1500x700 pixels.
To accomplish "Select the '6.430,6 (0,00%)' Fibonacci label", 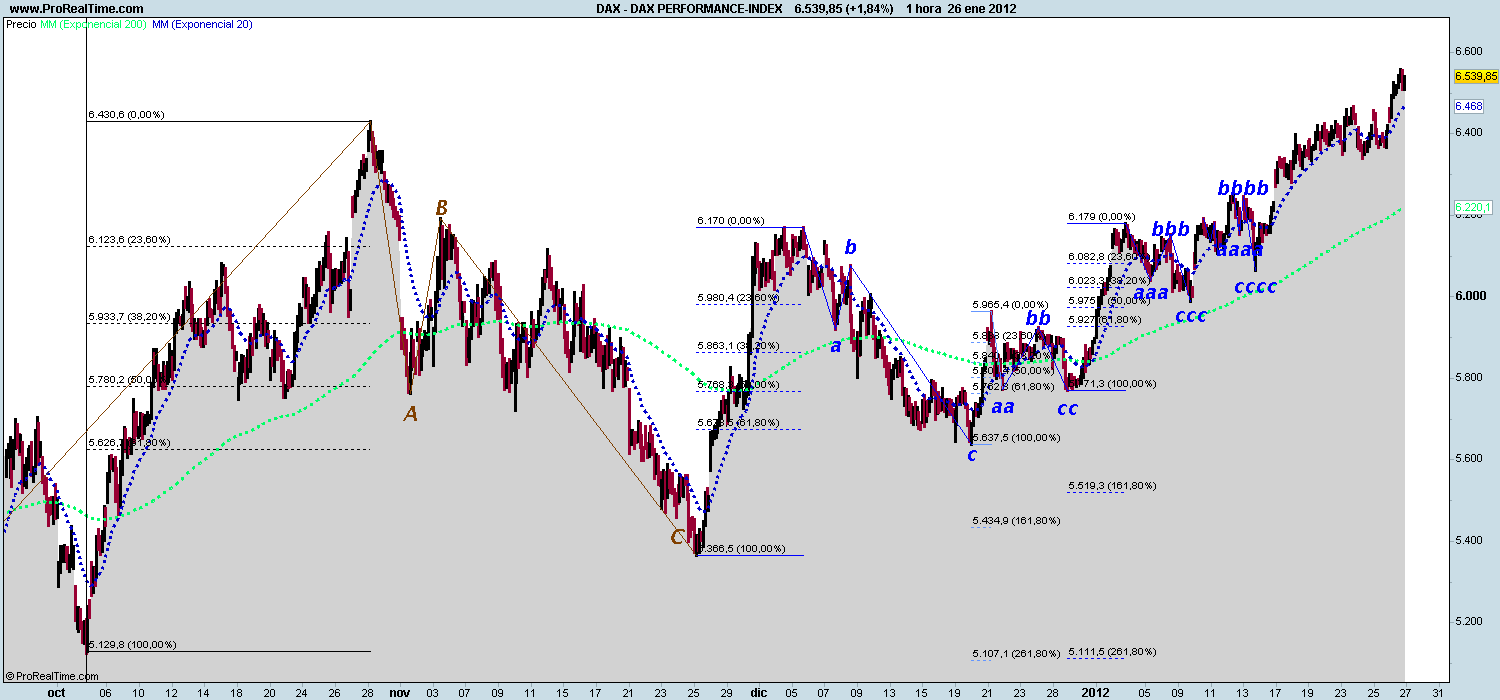I will [x=126, y=115].
